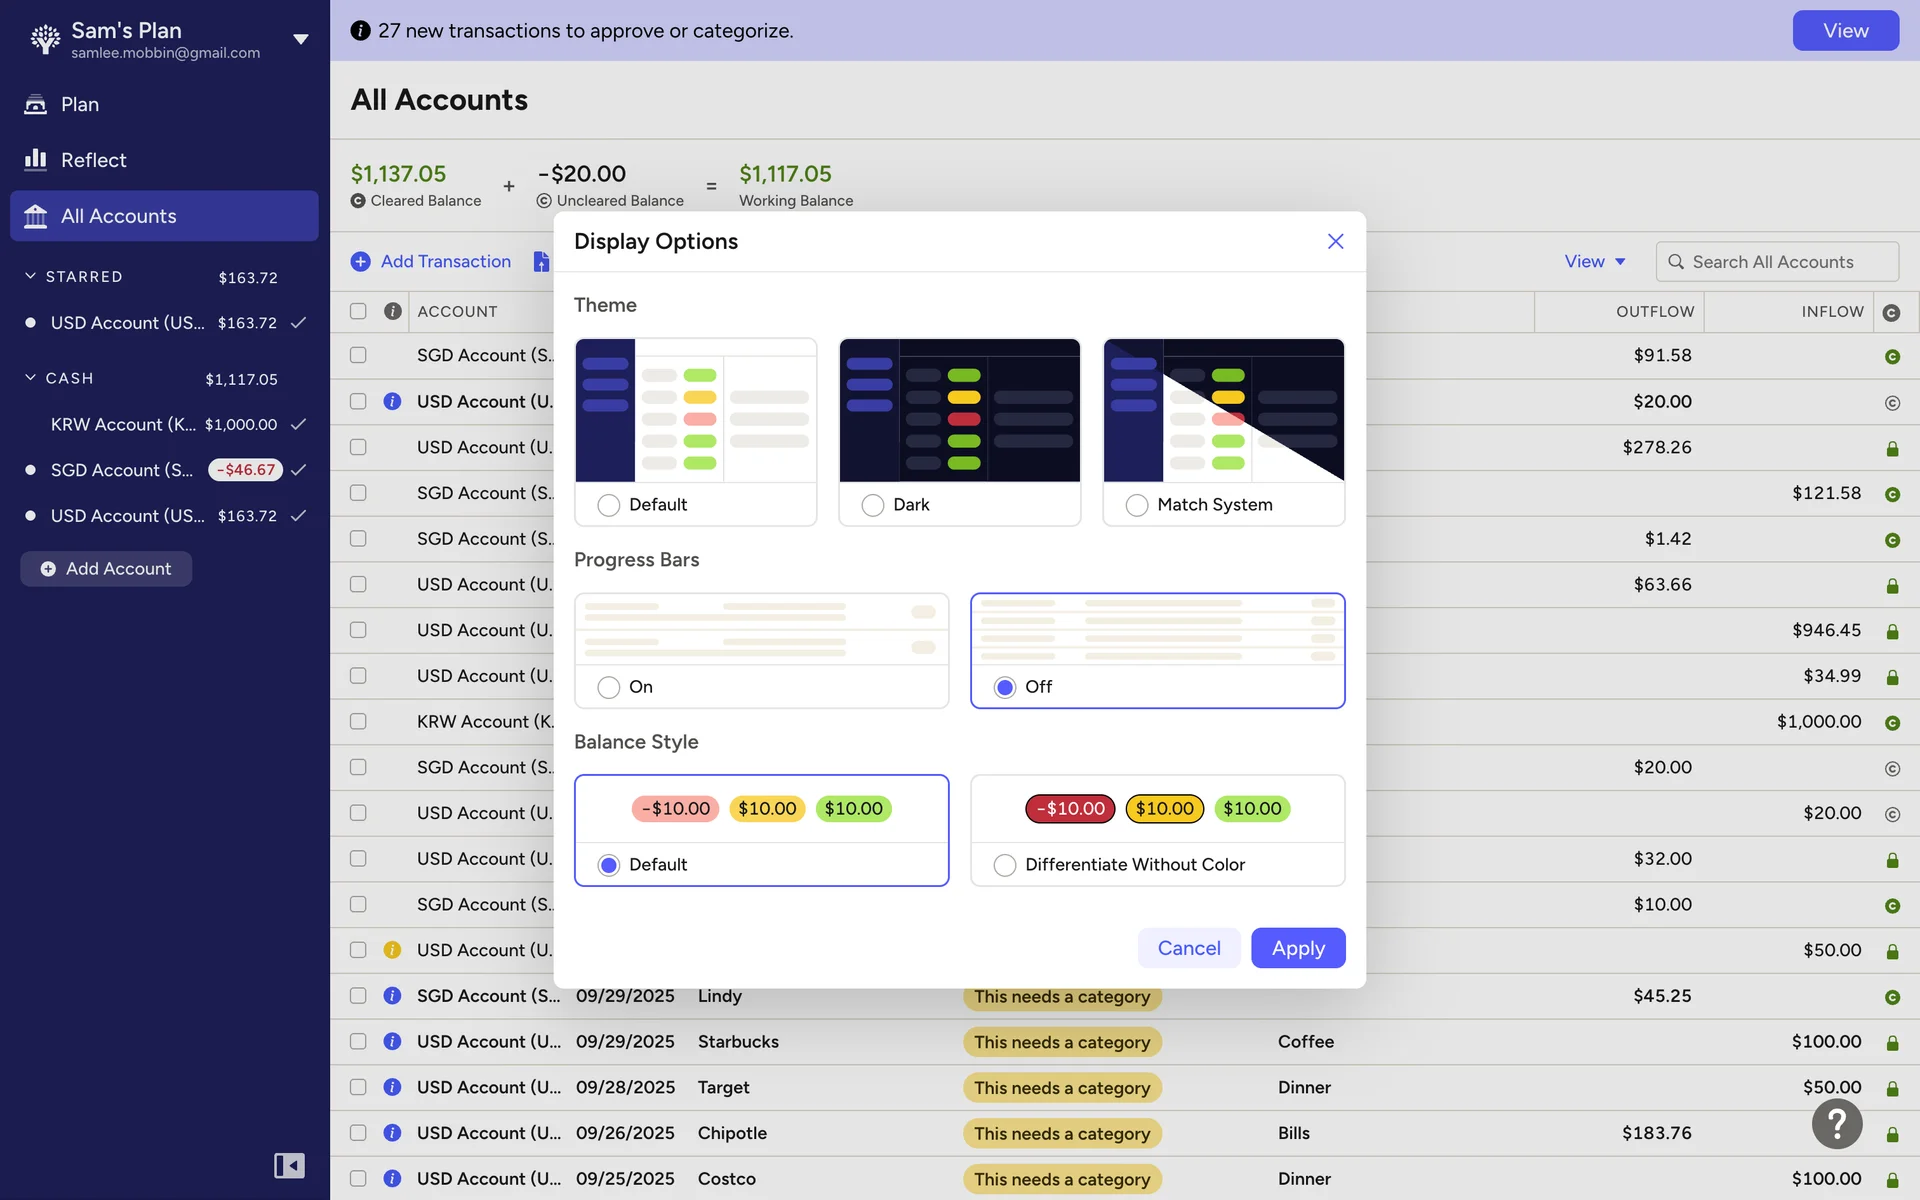Click the cleared icon on Lindy row
1920x1200 pixels.
pos(1892,997)
